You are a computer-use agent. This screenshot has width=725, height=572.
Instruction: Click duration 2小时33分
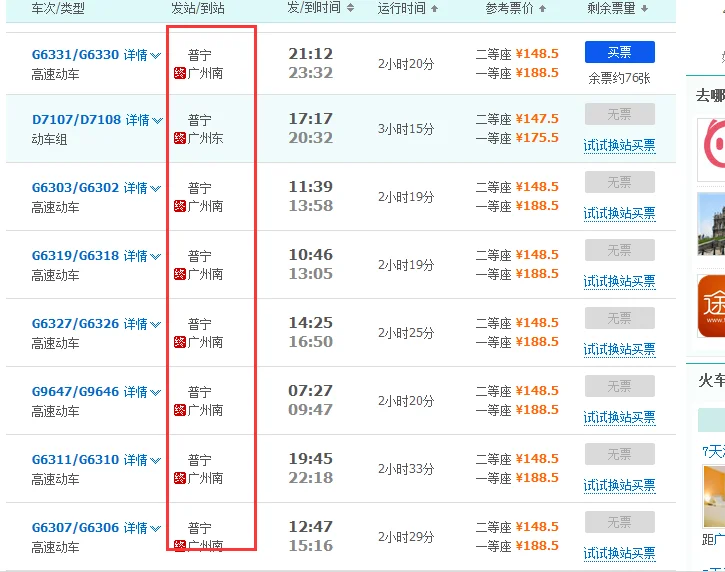tap(406, 469)
